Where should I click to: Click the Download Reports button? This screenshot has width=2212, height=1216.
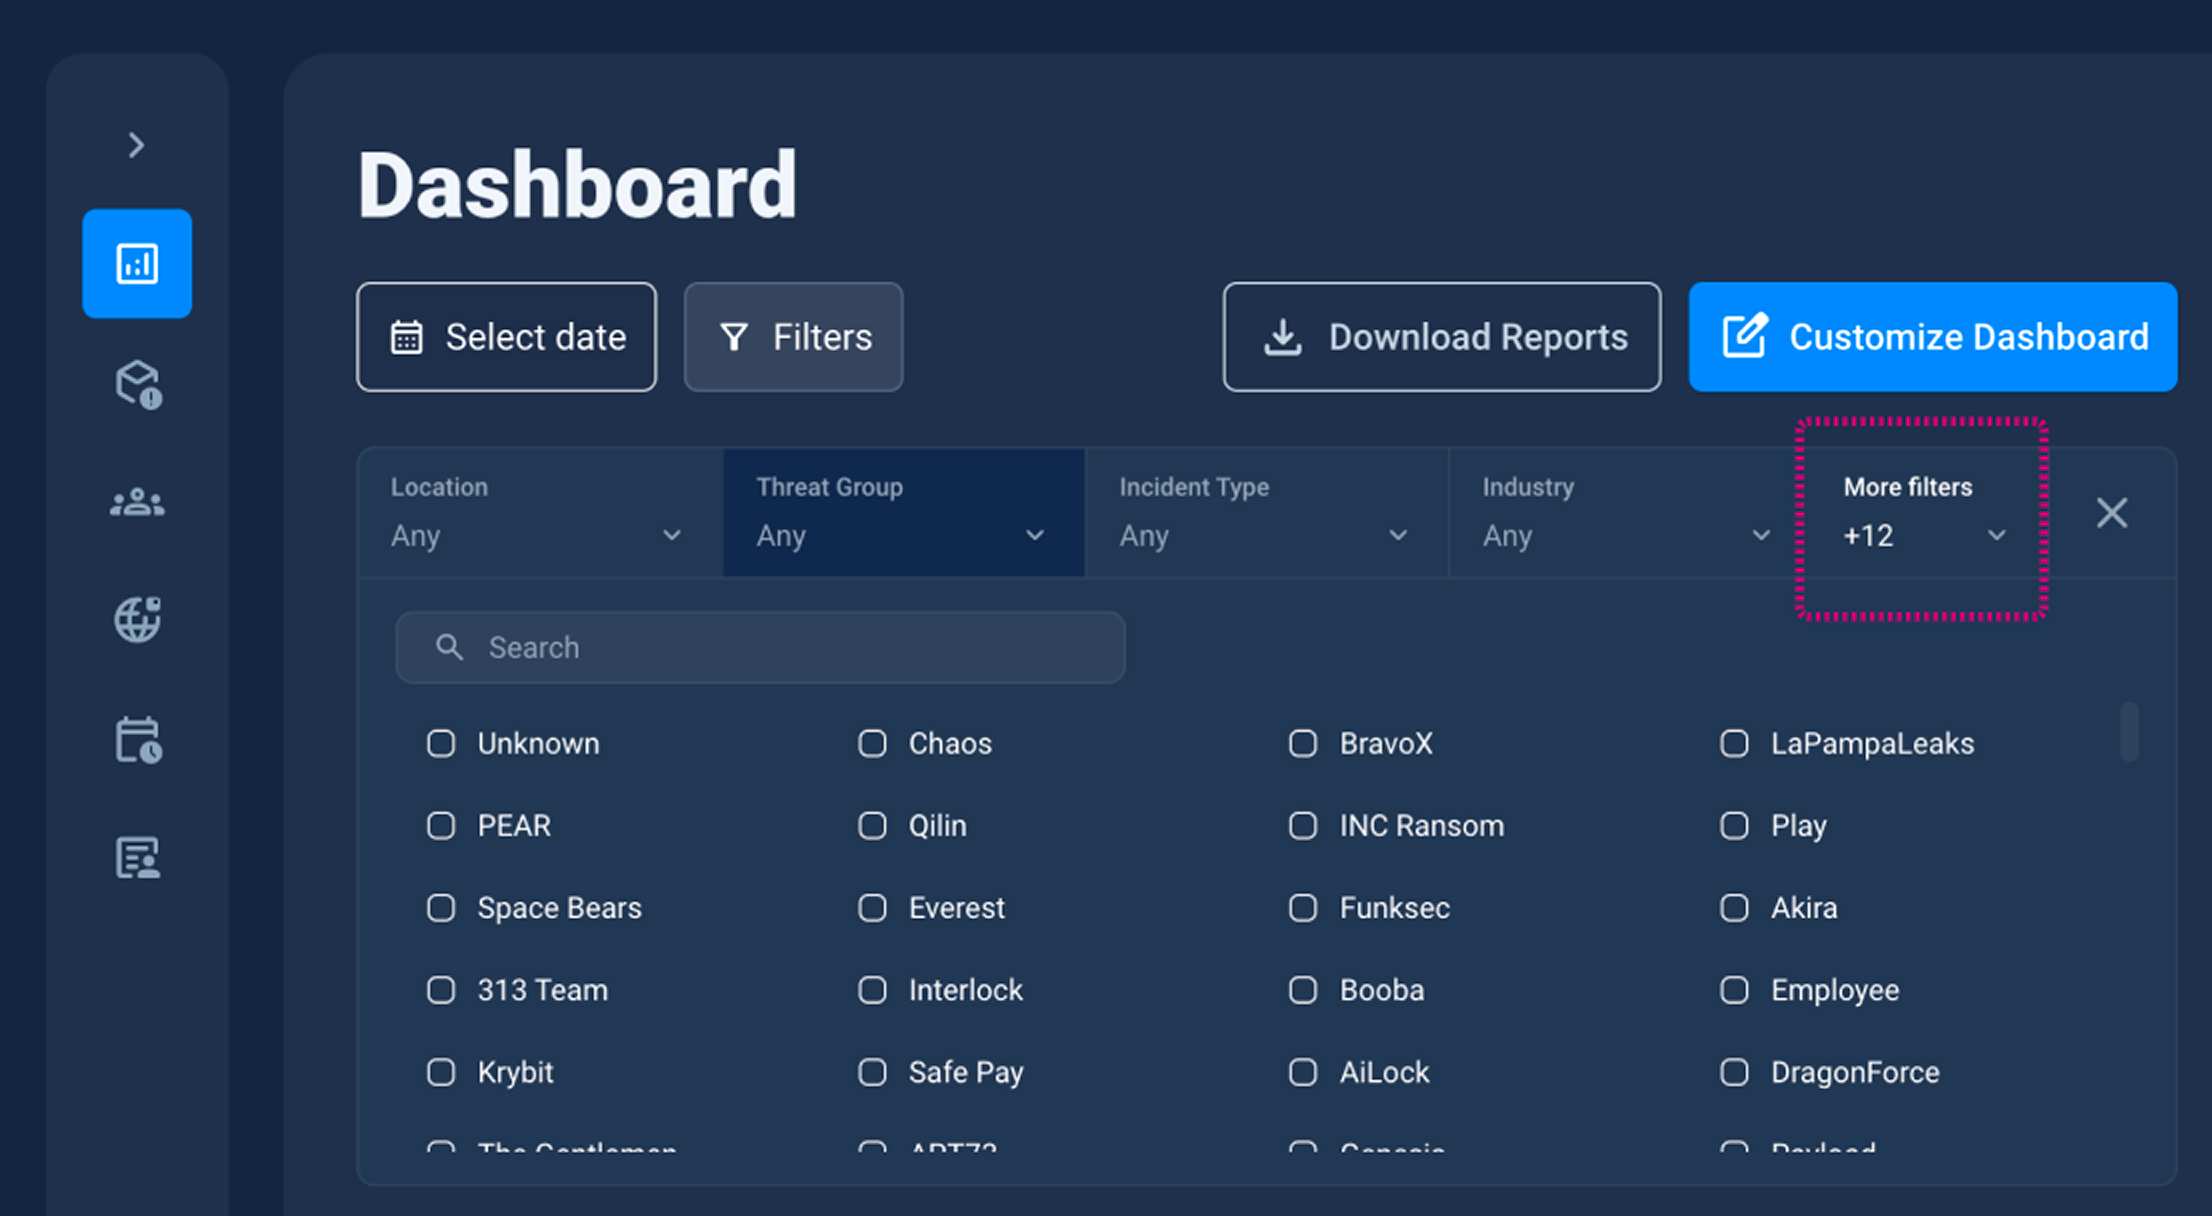(1442, 337)
